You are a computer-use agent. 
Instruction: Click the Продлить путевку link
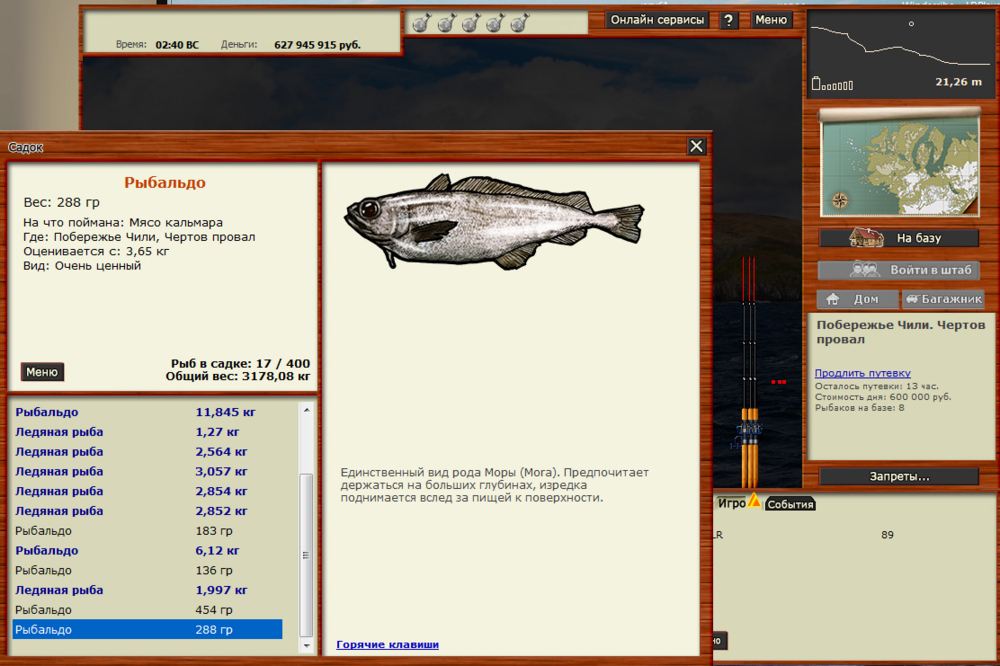point(862,373)
